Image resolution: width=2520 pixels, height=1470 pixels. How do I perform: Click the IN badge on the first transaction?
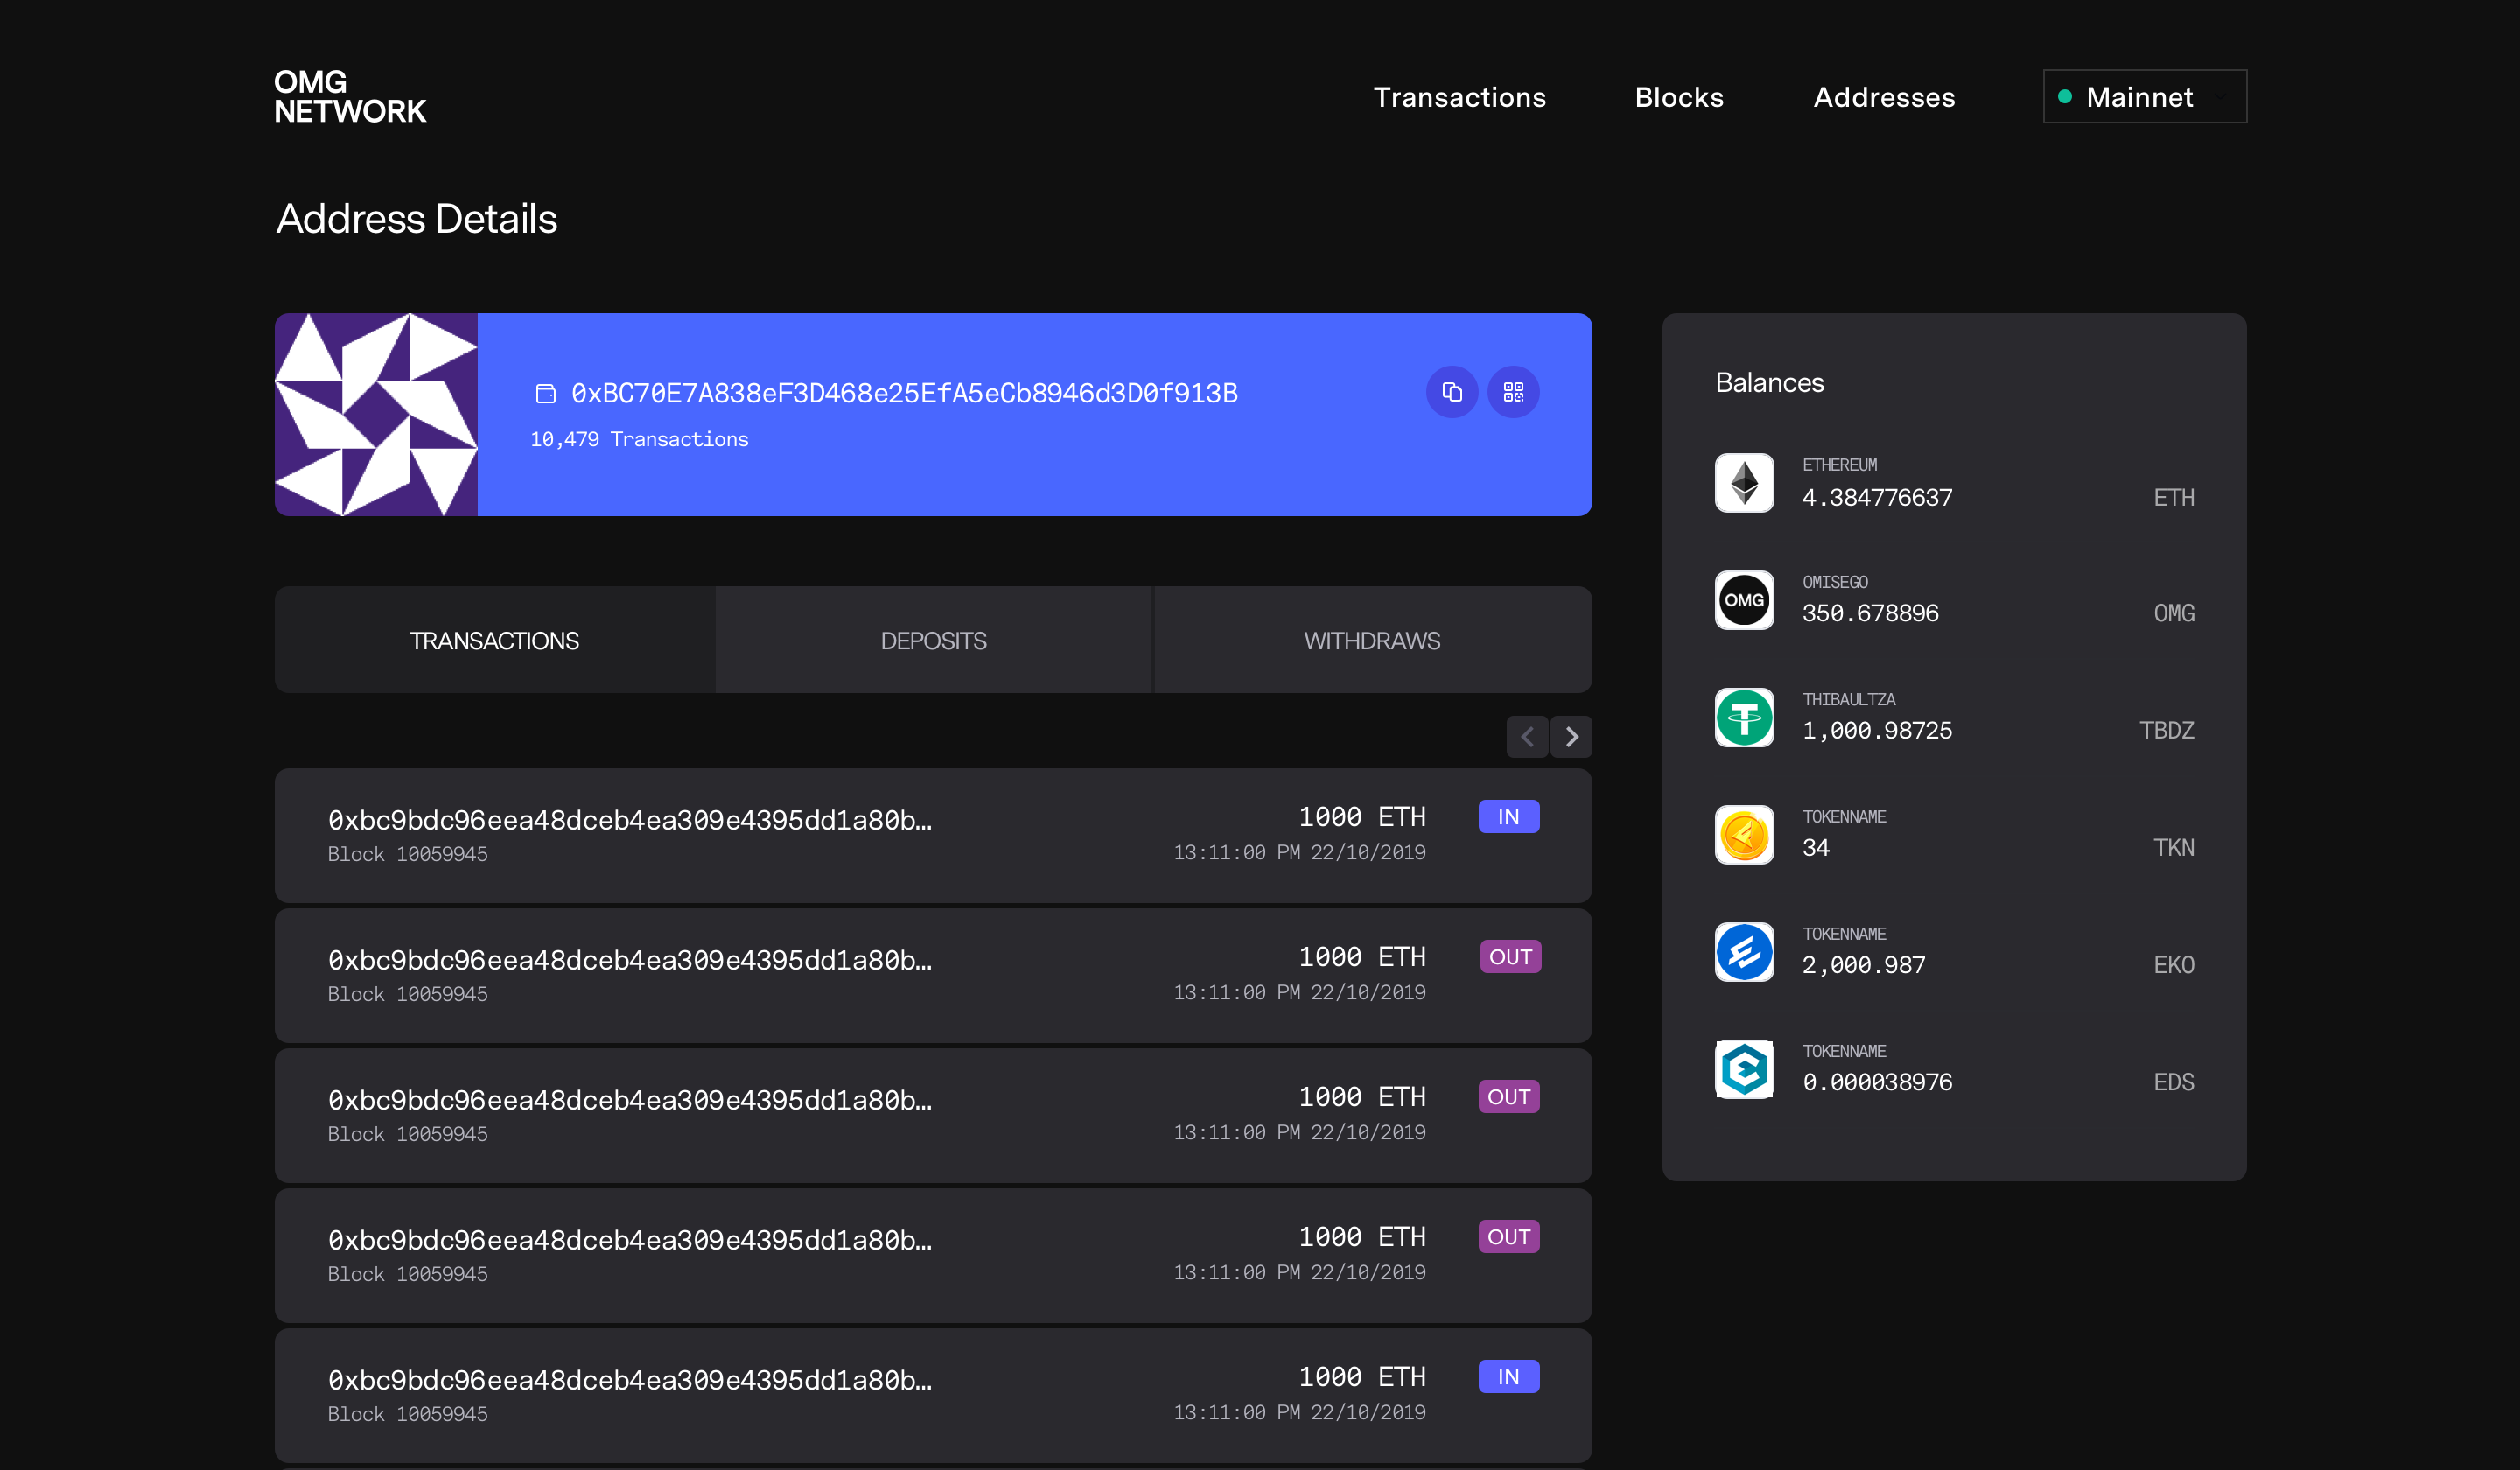1509,816
